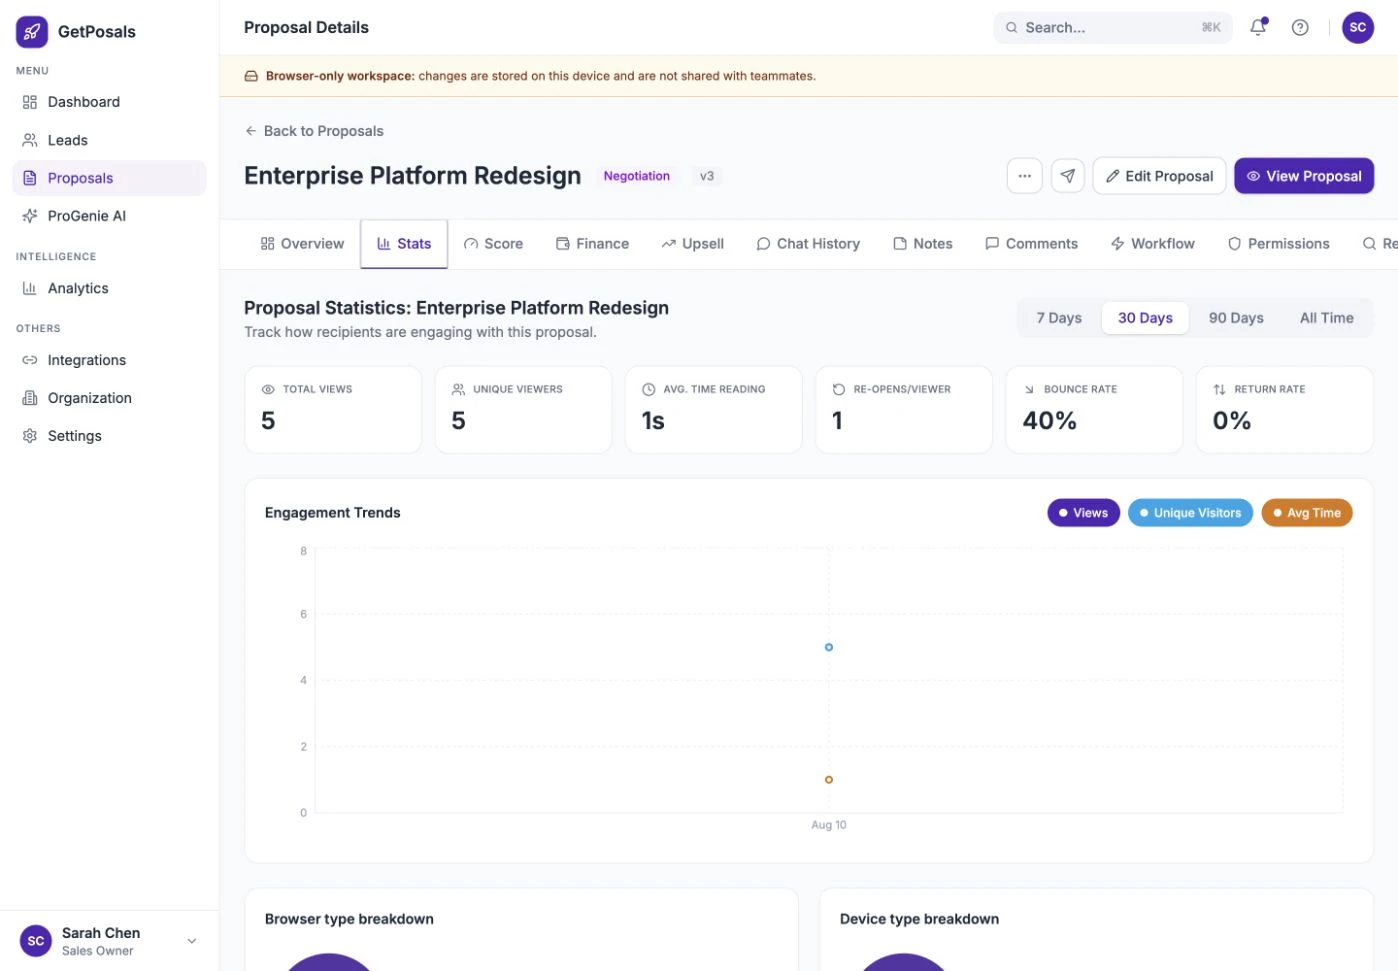Open Dashboard in the sidebar
This screenshot has height=971, width=1398.
(109, 102)
